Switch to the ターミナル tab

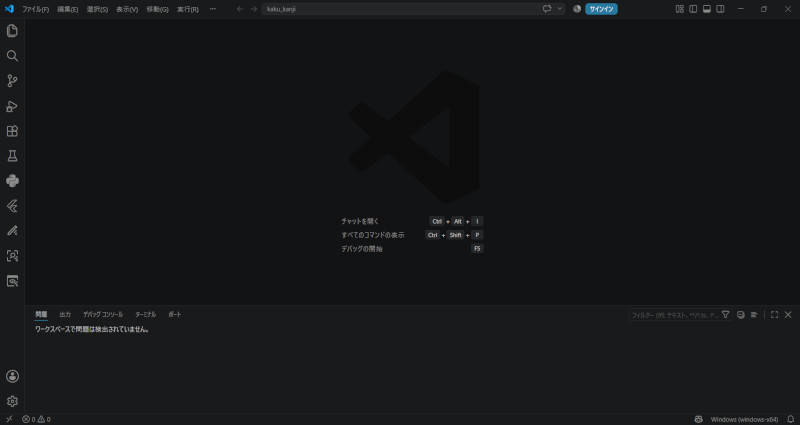coord(145,314)
